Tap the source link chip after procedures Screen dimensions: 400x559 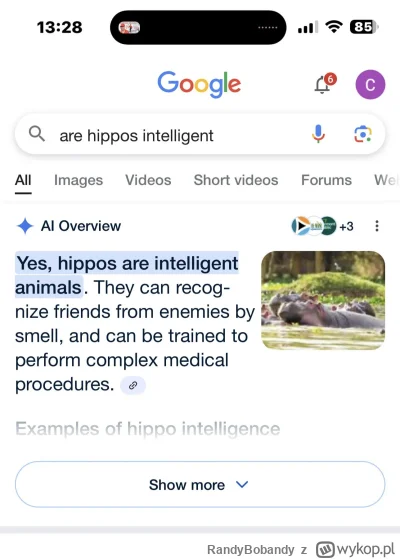pos(133,385)
